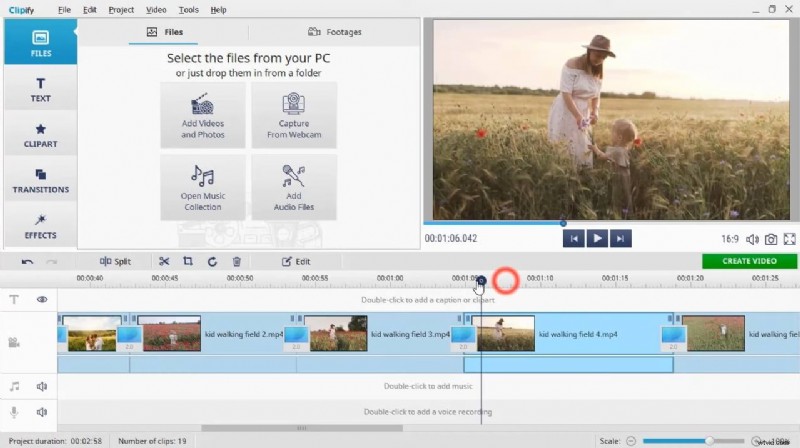
Task: Decrease timeline scale with minus
Action: point(631,441)
